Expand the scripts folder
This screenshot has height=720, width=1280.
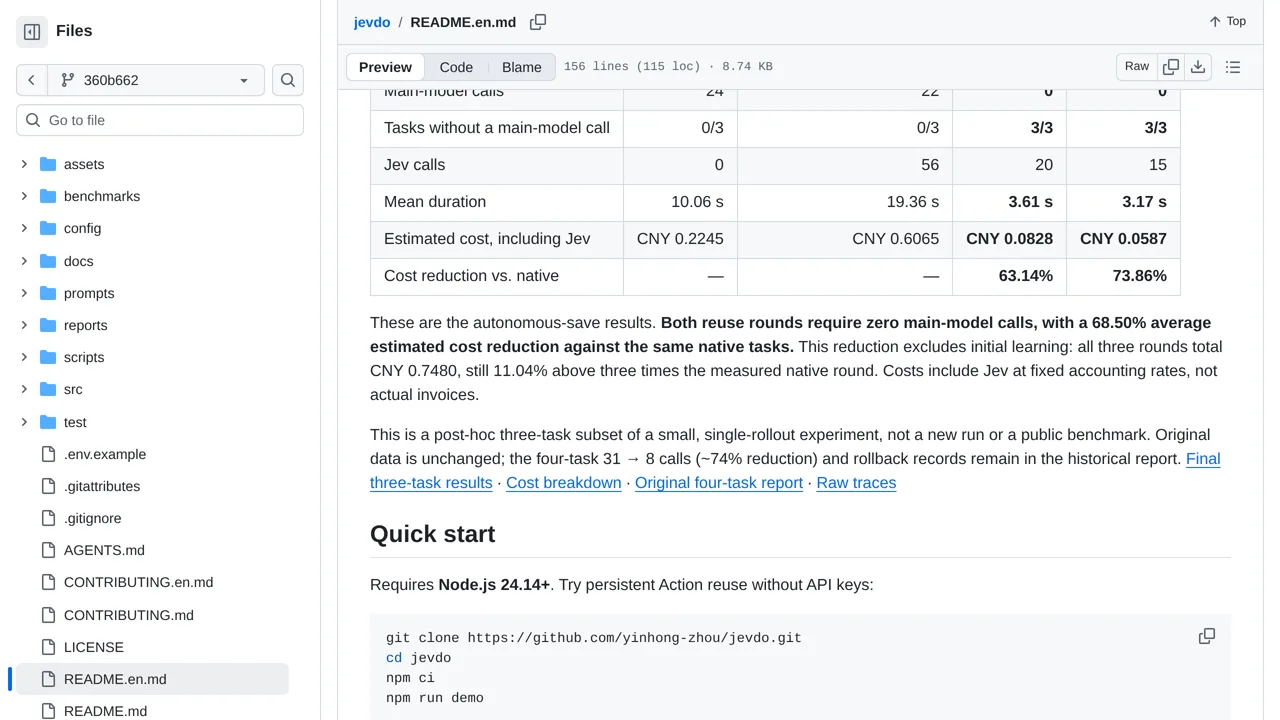(24, 357)
